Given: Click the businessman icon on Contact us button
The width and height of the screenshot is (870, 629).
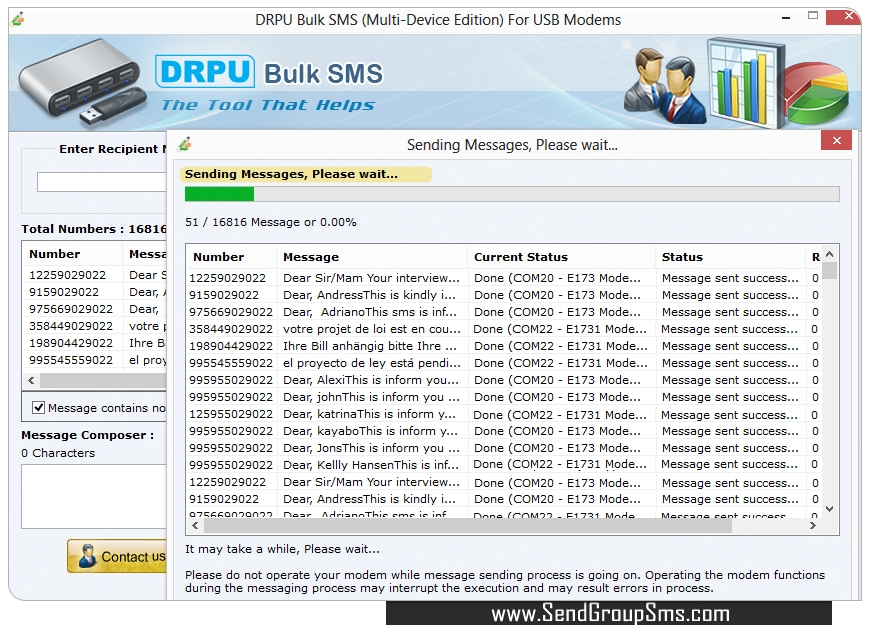Looking at the screenshot, I should (x=90, y=557).
